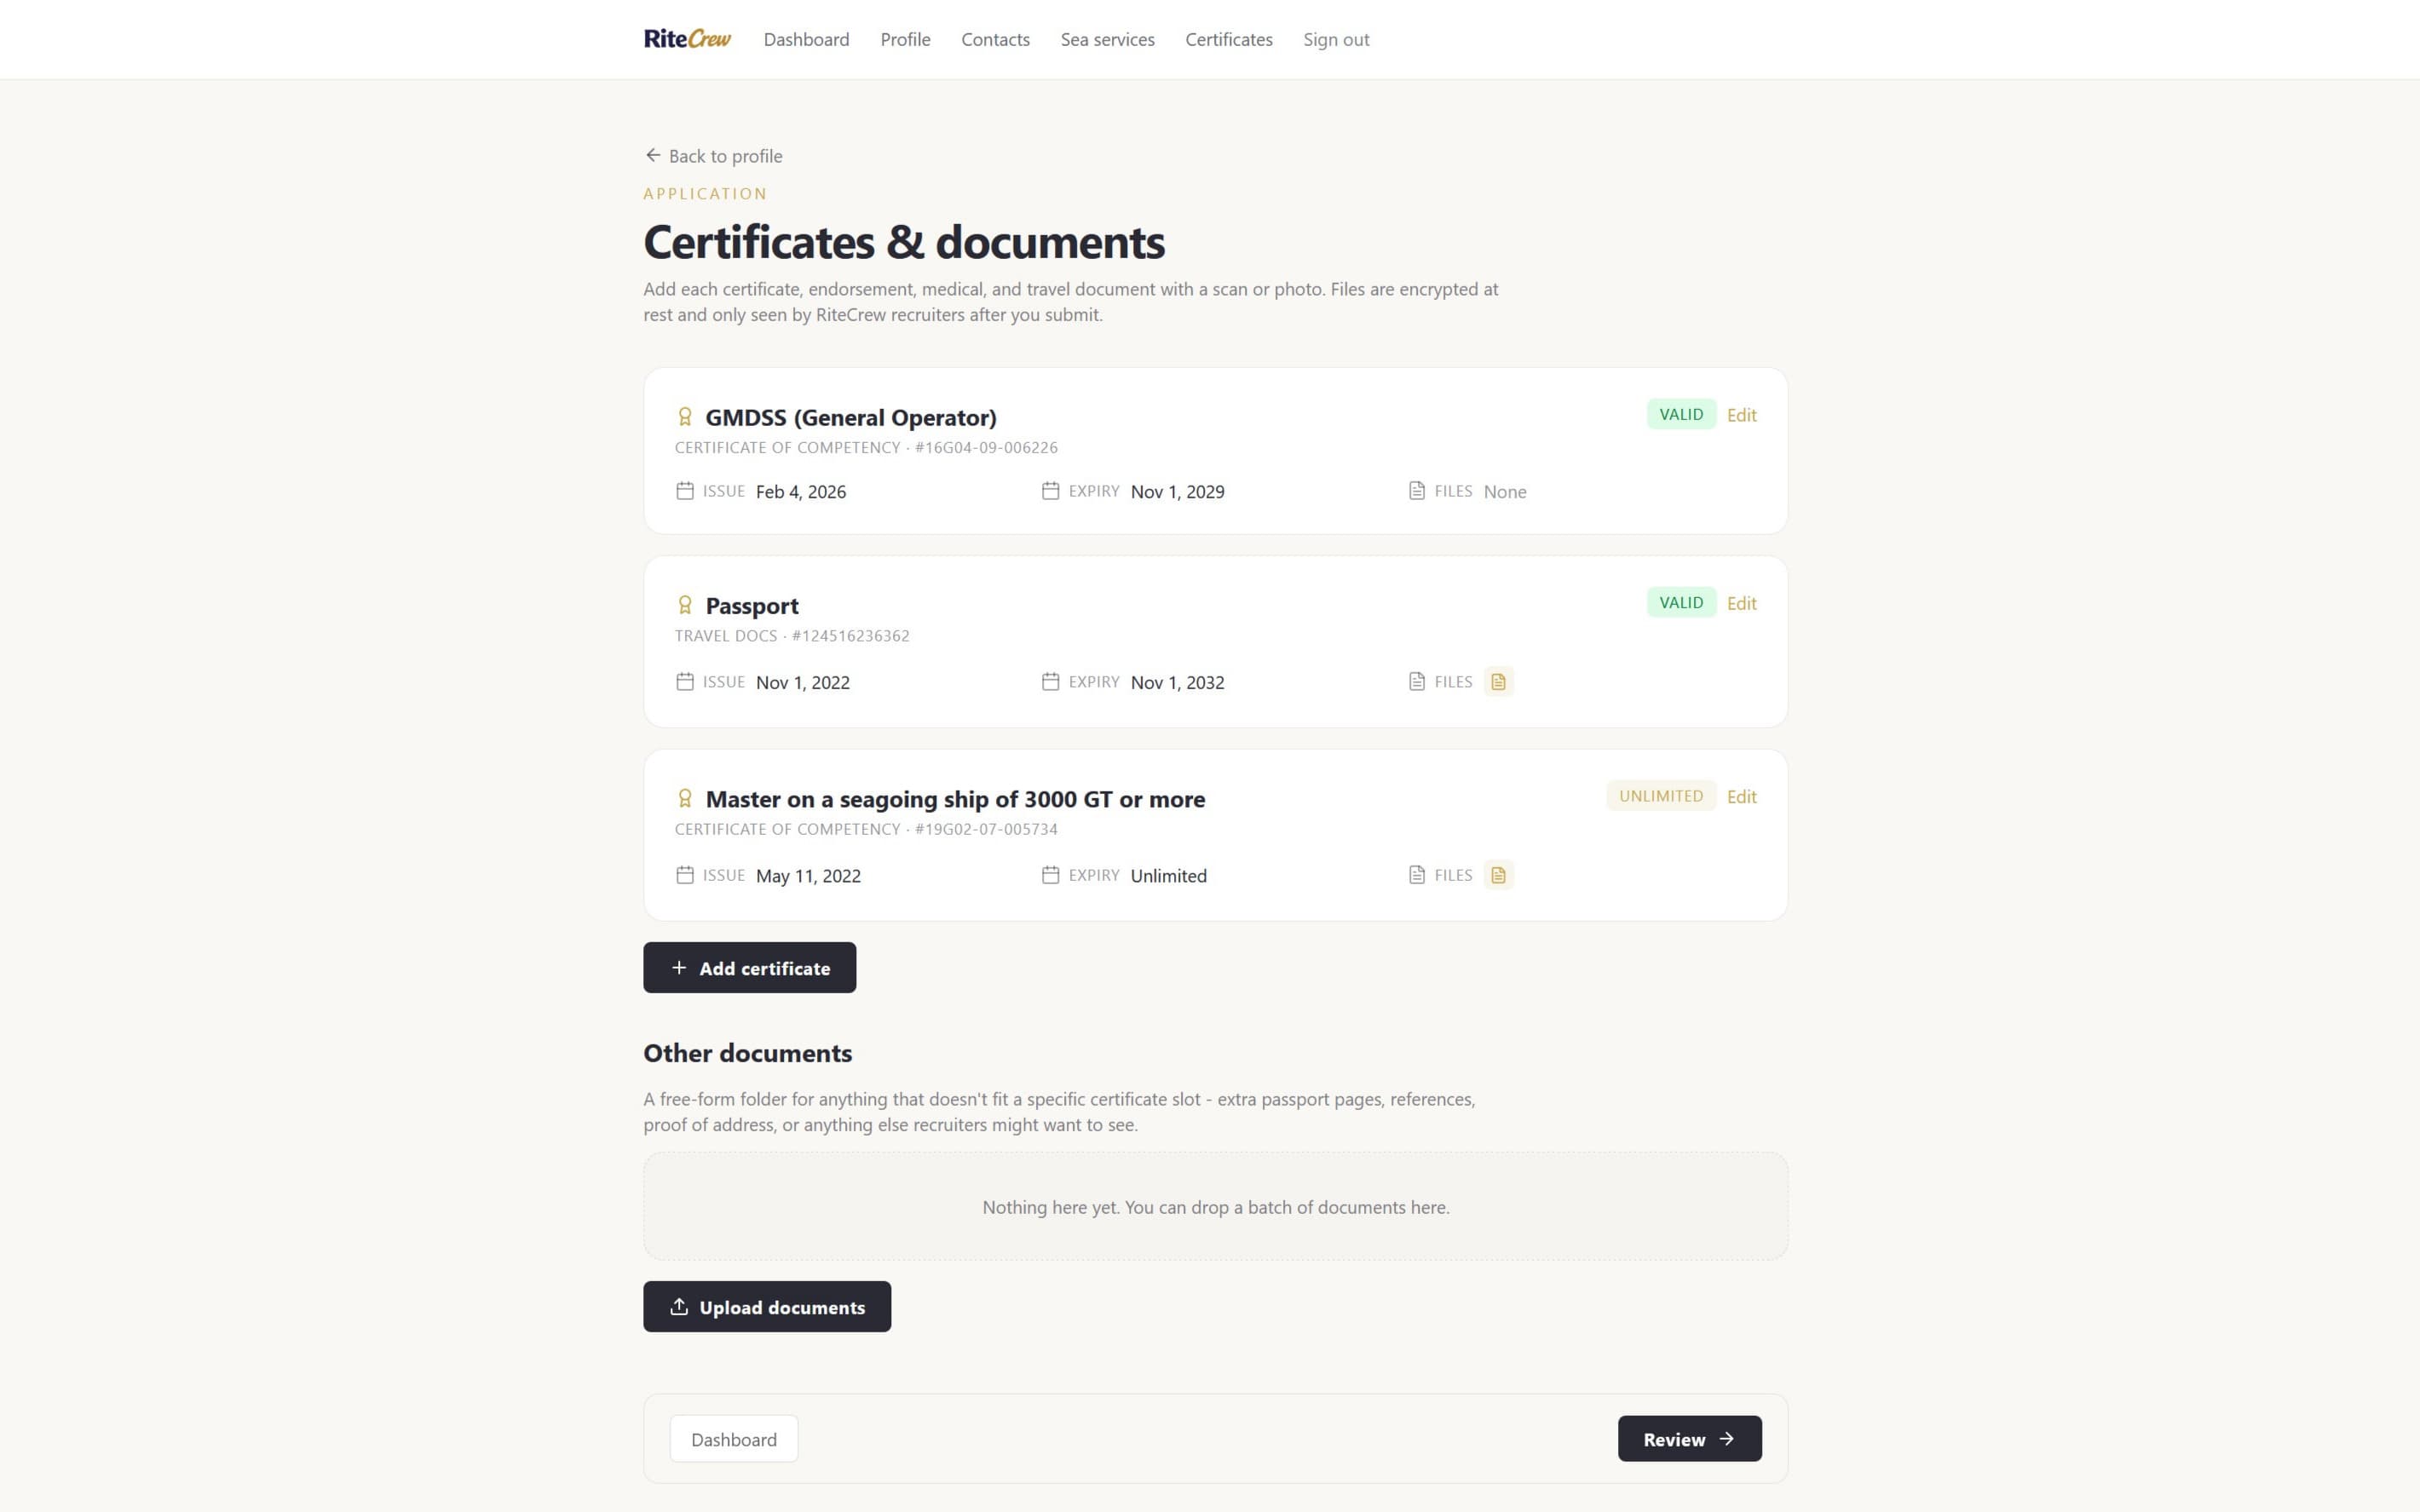Click the Other documents heading
This screenshot has height=1512, width=2420.
coord(747,1052)
